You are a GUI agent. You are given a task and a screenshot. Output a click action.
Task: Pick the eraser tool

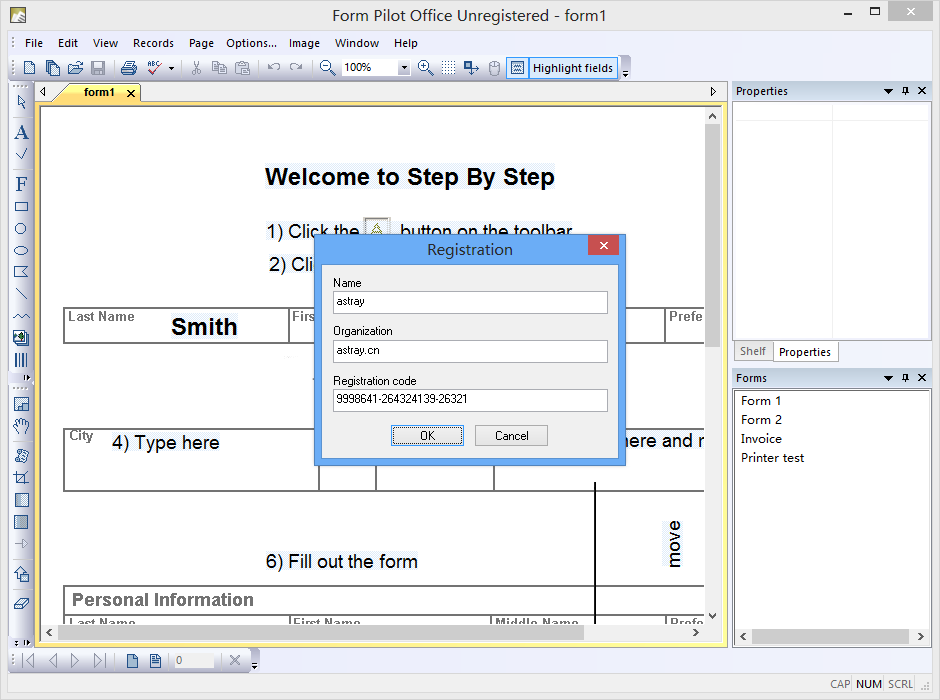coord(22,604)
